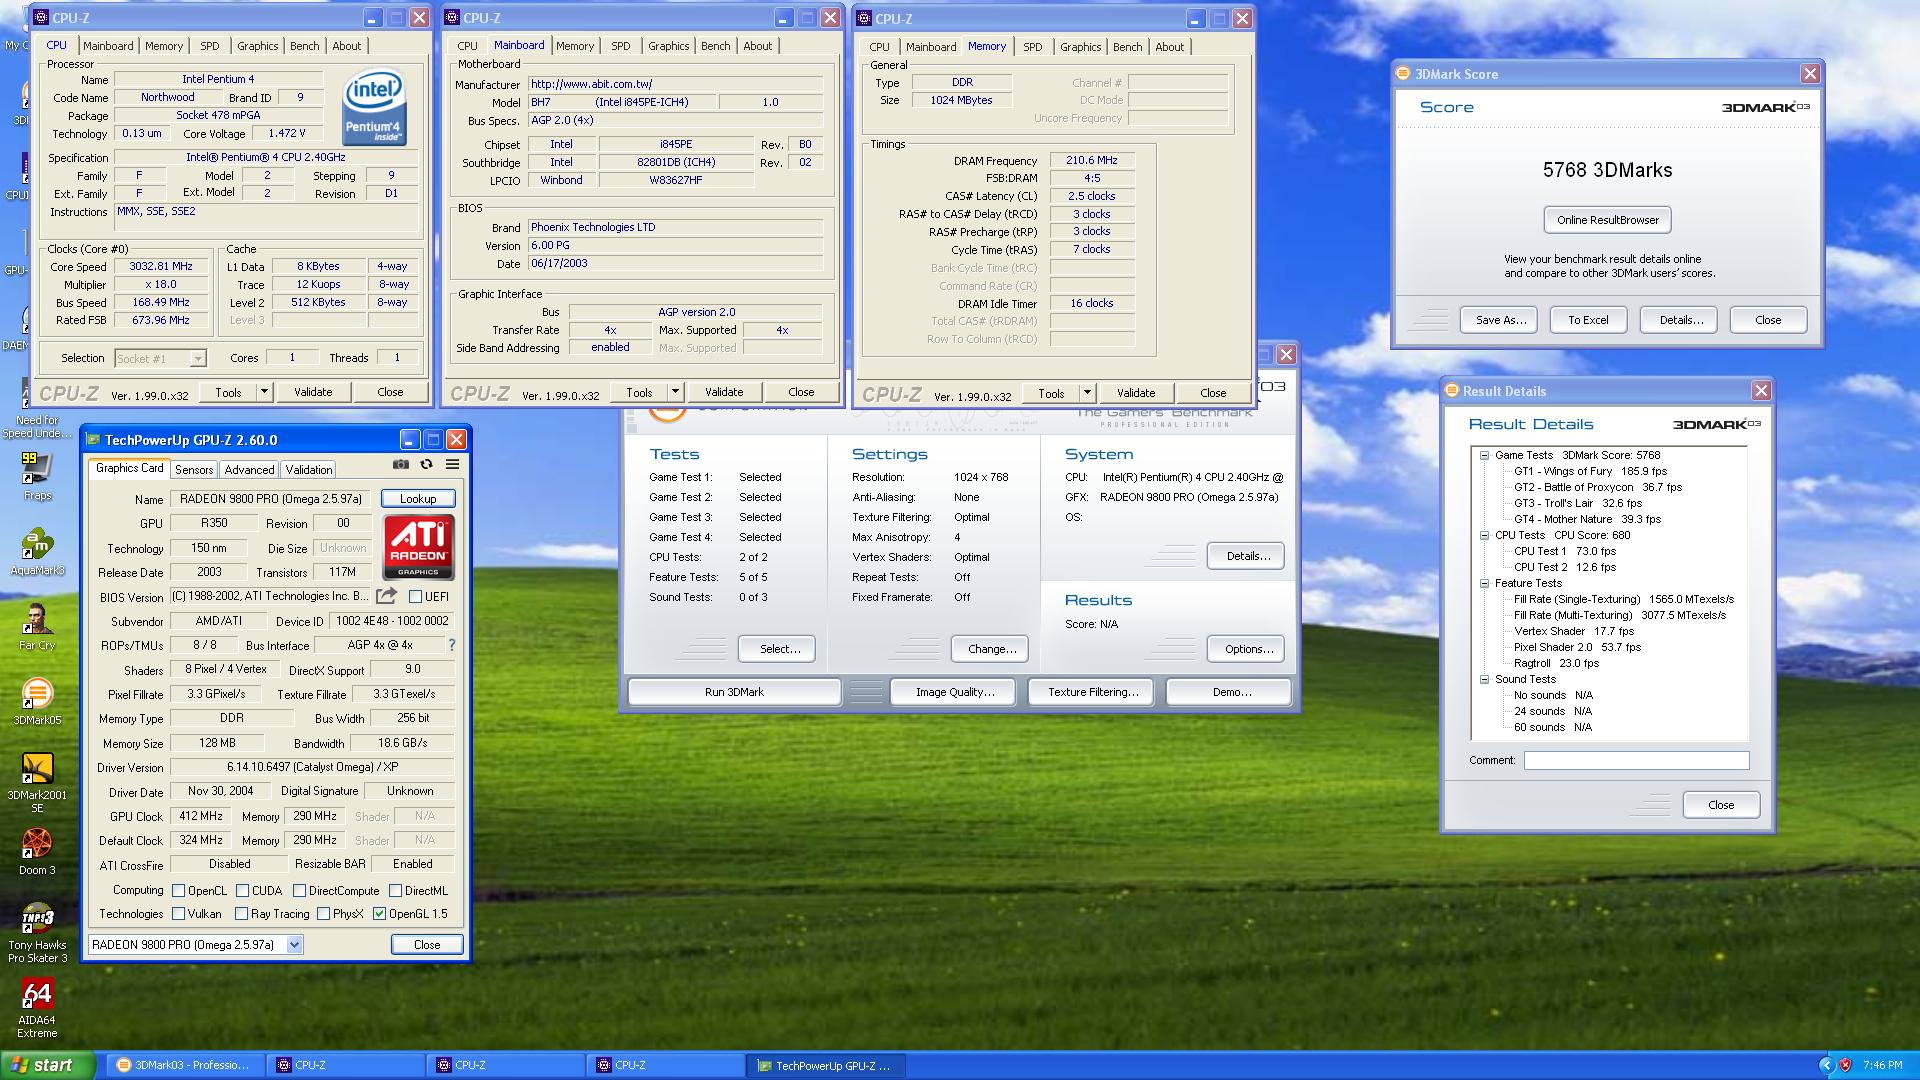Open the GPU-Z graphics card selection dropdown

click(x=294, y=945)
